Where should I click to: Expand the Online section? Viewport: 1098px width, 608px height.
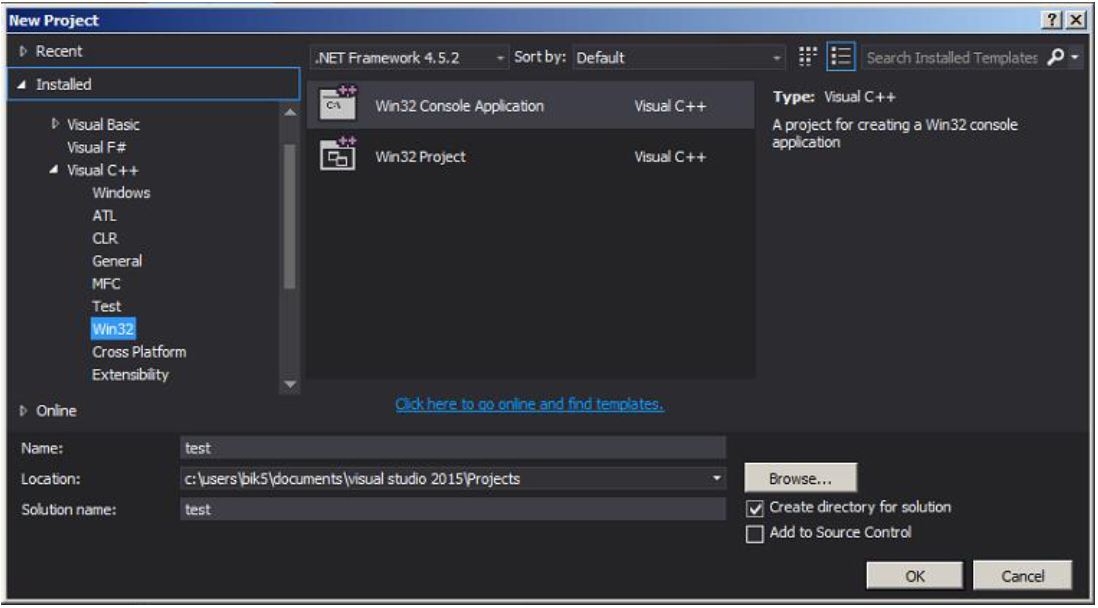tap(24, 410)
